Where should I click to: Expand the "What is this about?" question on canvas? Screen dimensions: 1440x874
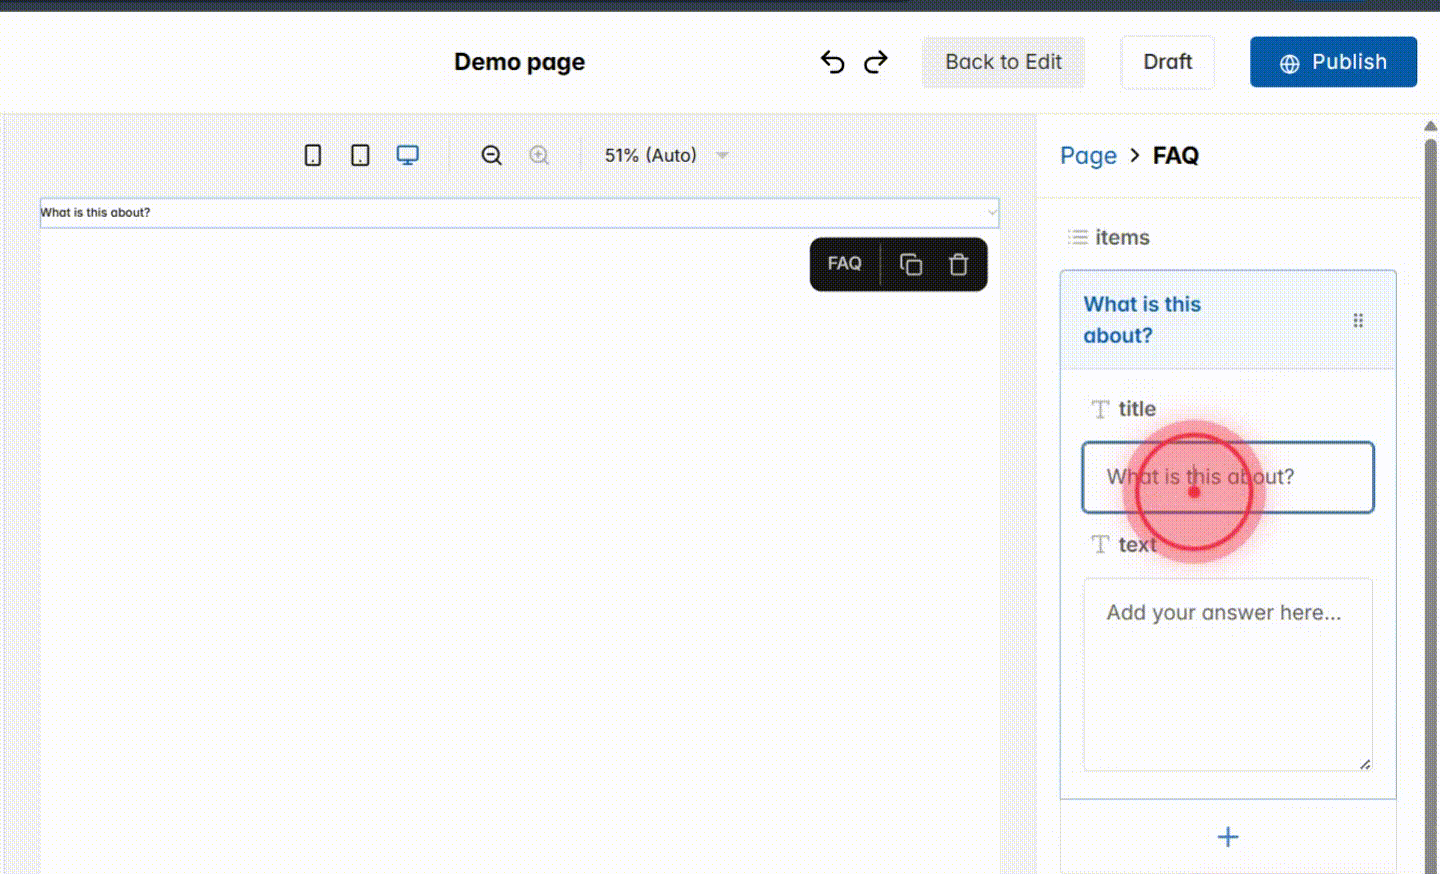[519, 212]
